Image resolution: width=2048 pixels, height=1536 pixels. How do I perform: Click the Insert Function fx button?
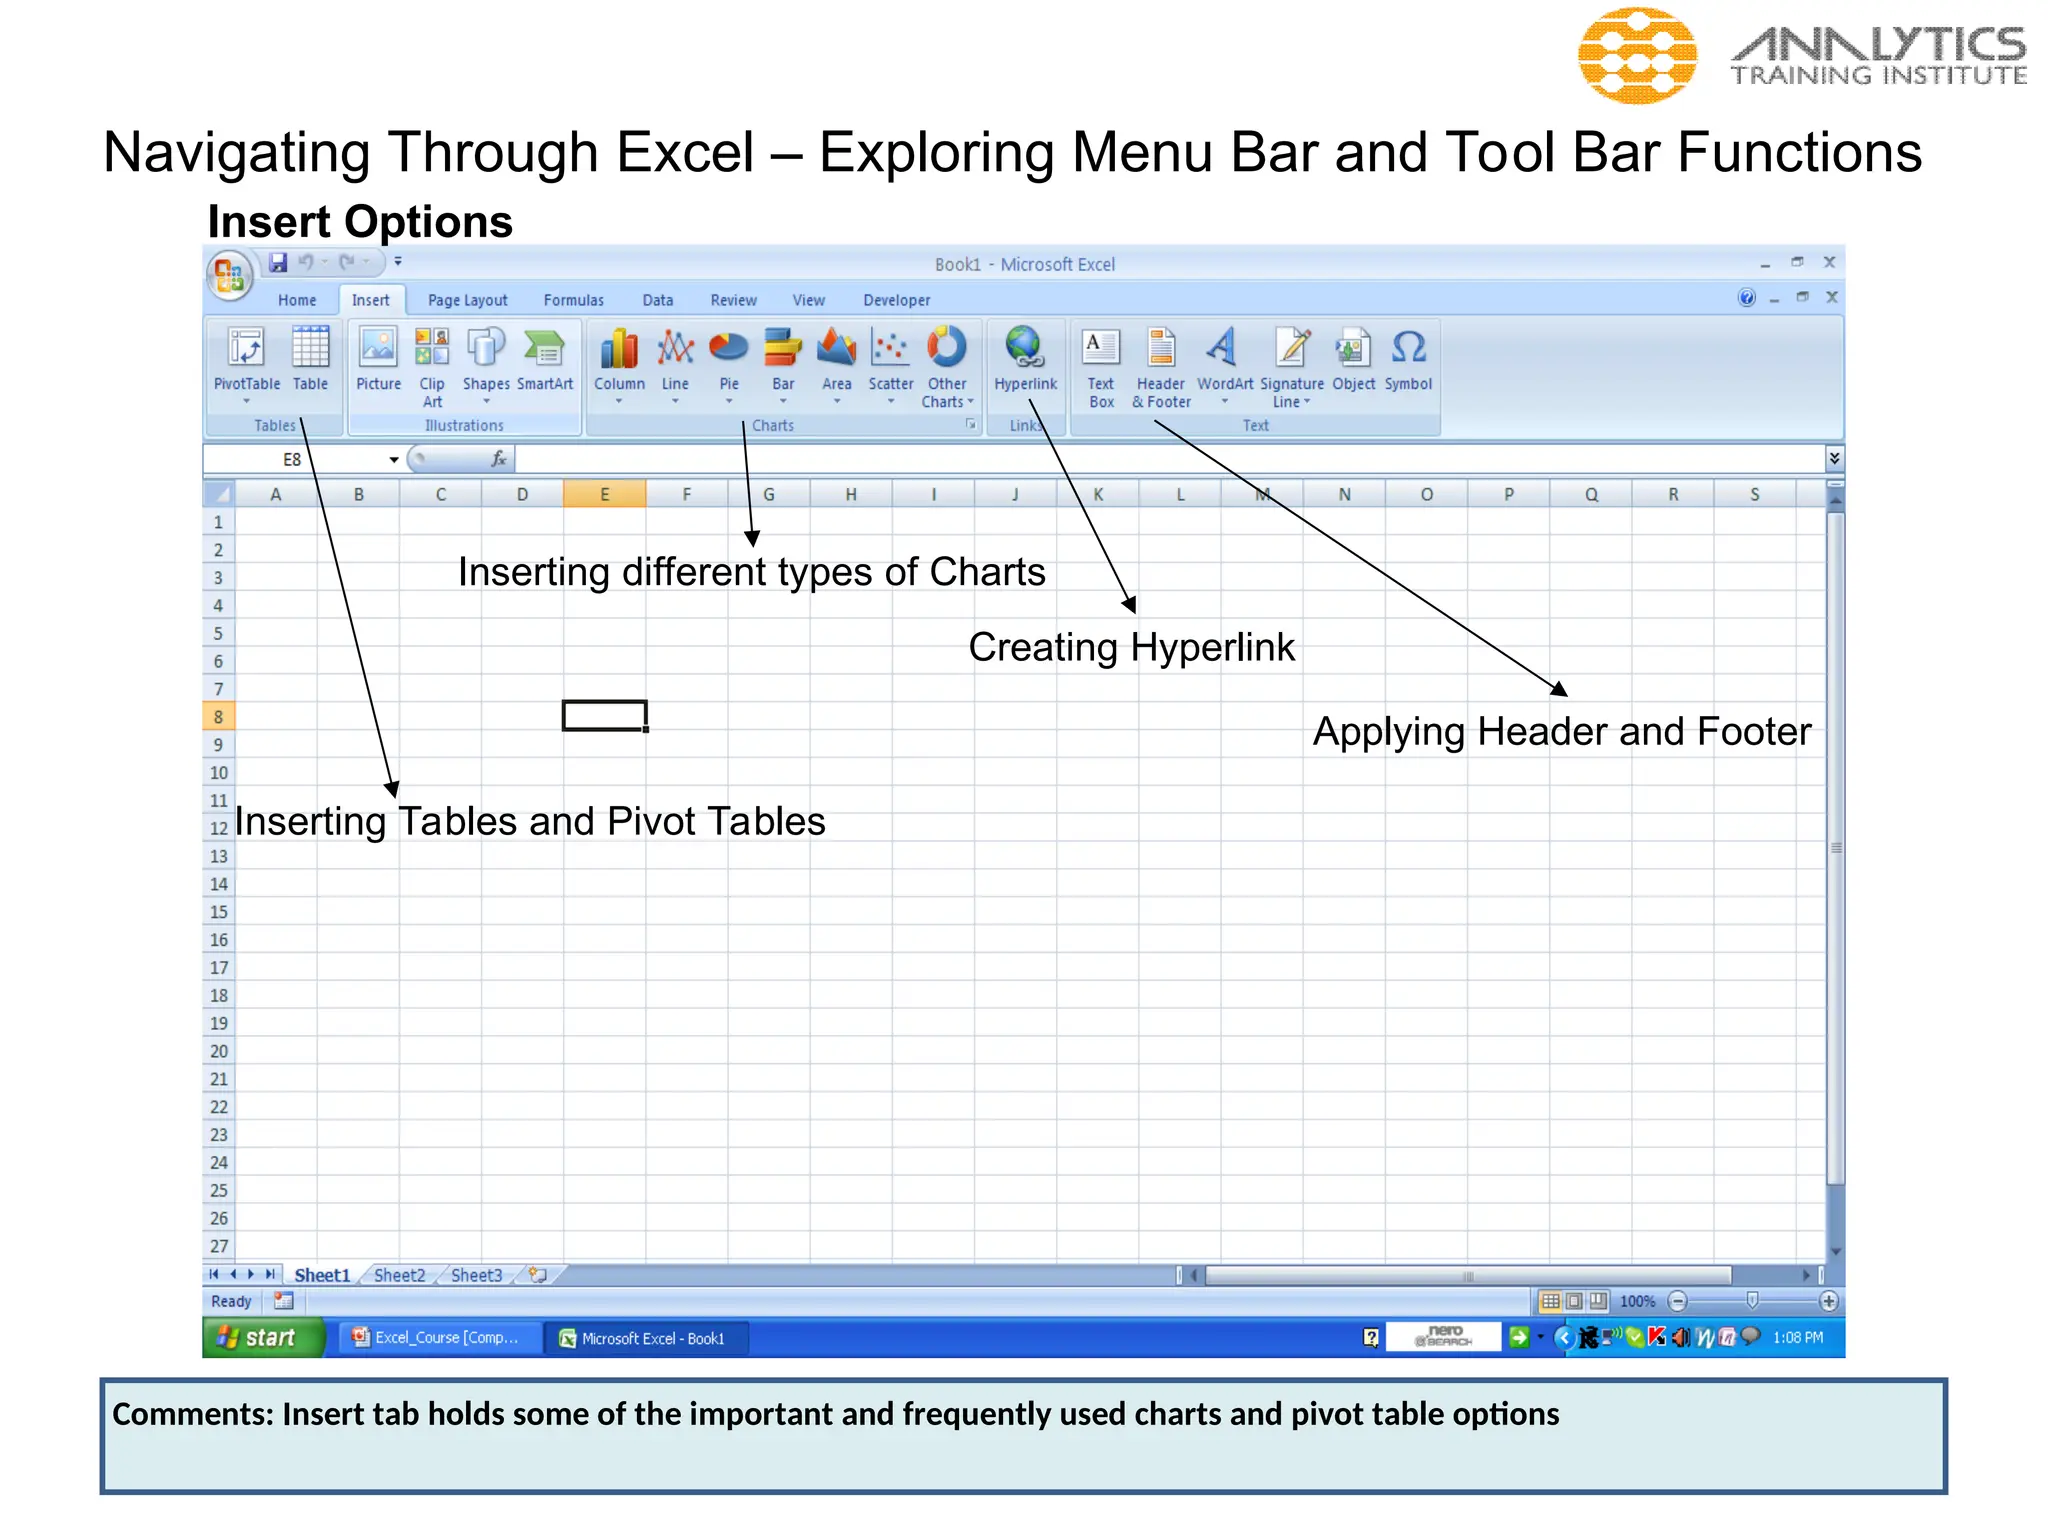click(x=498, y=459)
